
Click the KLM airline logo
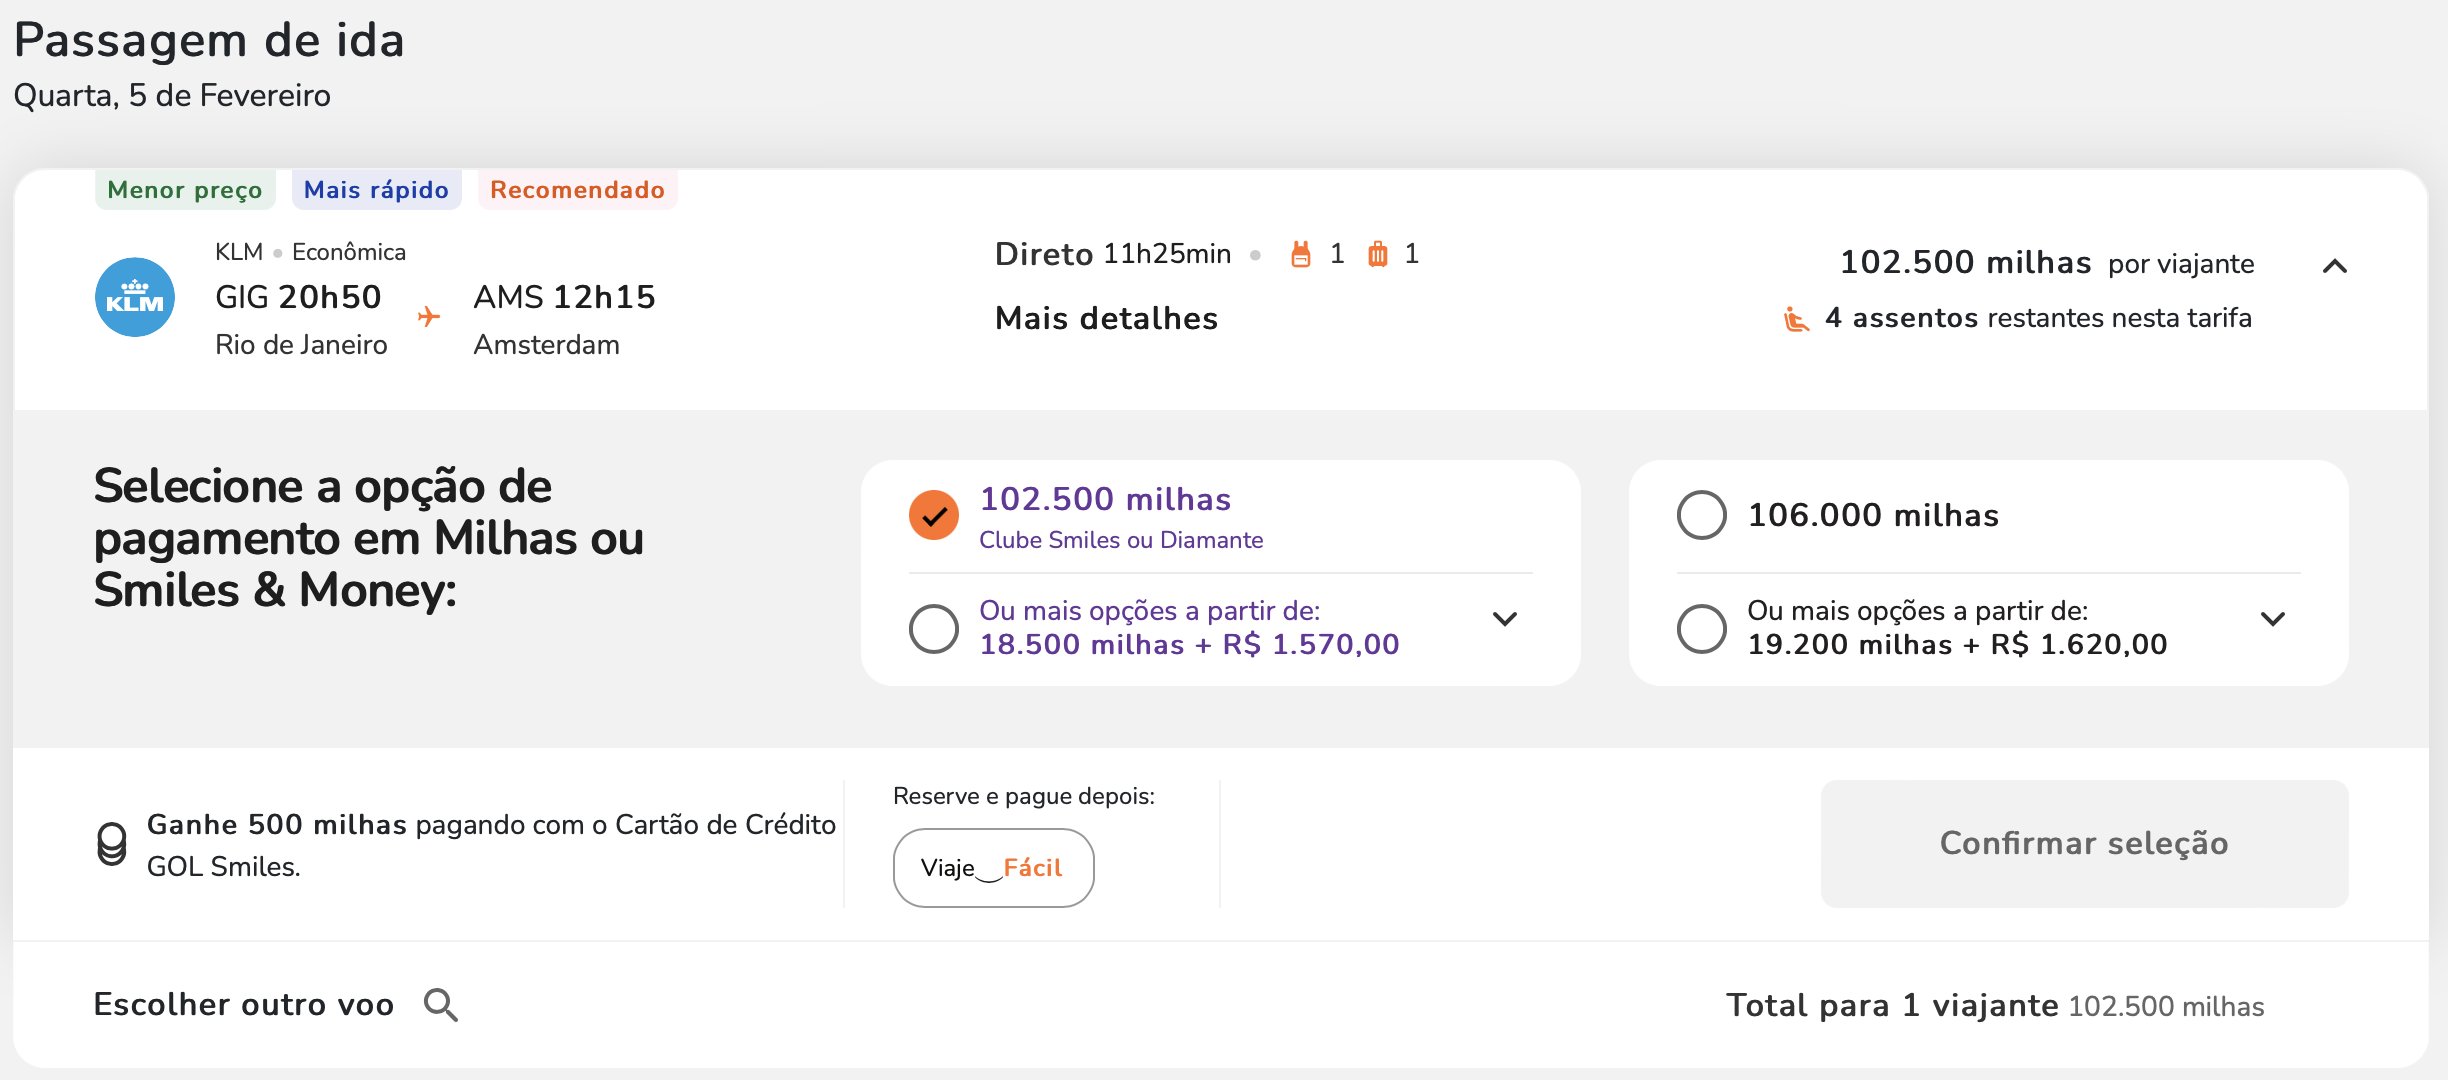pyautogui.click(x=135, y=297)
